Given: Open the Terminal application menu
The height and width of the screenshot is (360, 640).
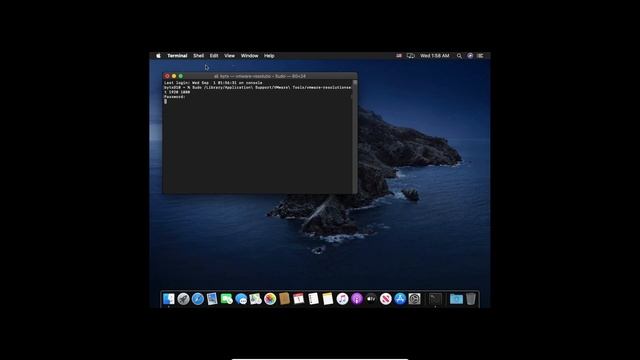Looking at the screenshot, I should pyautogui.click(x=177, y=56).
